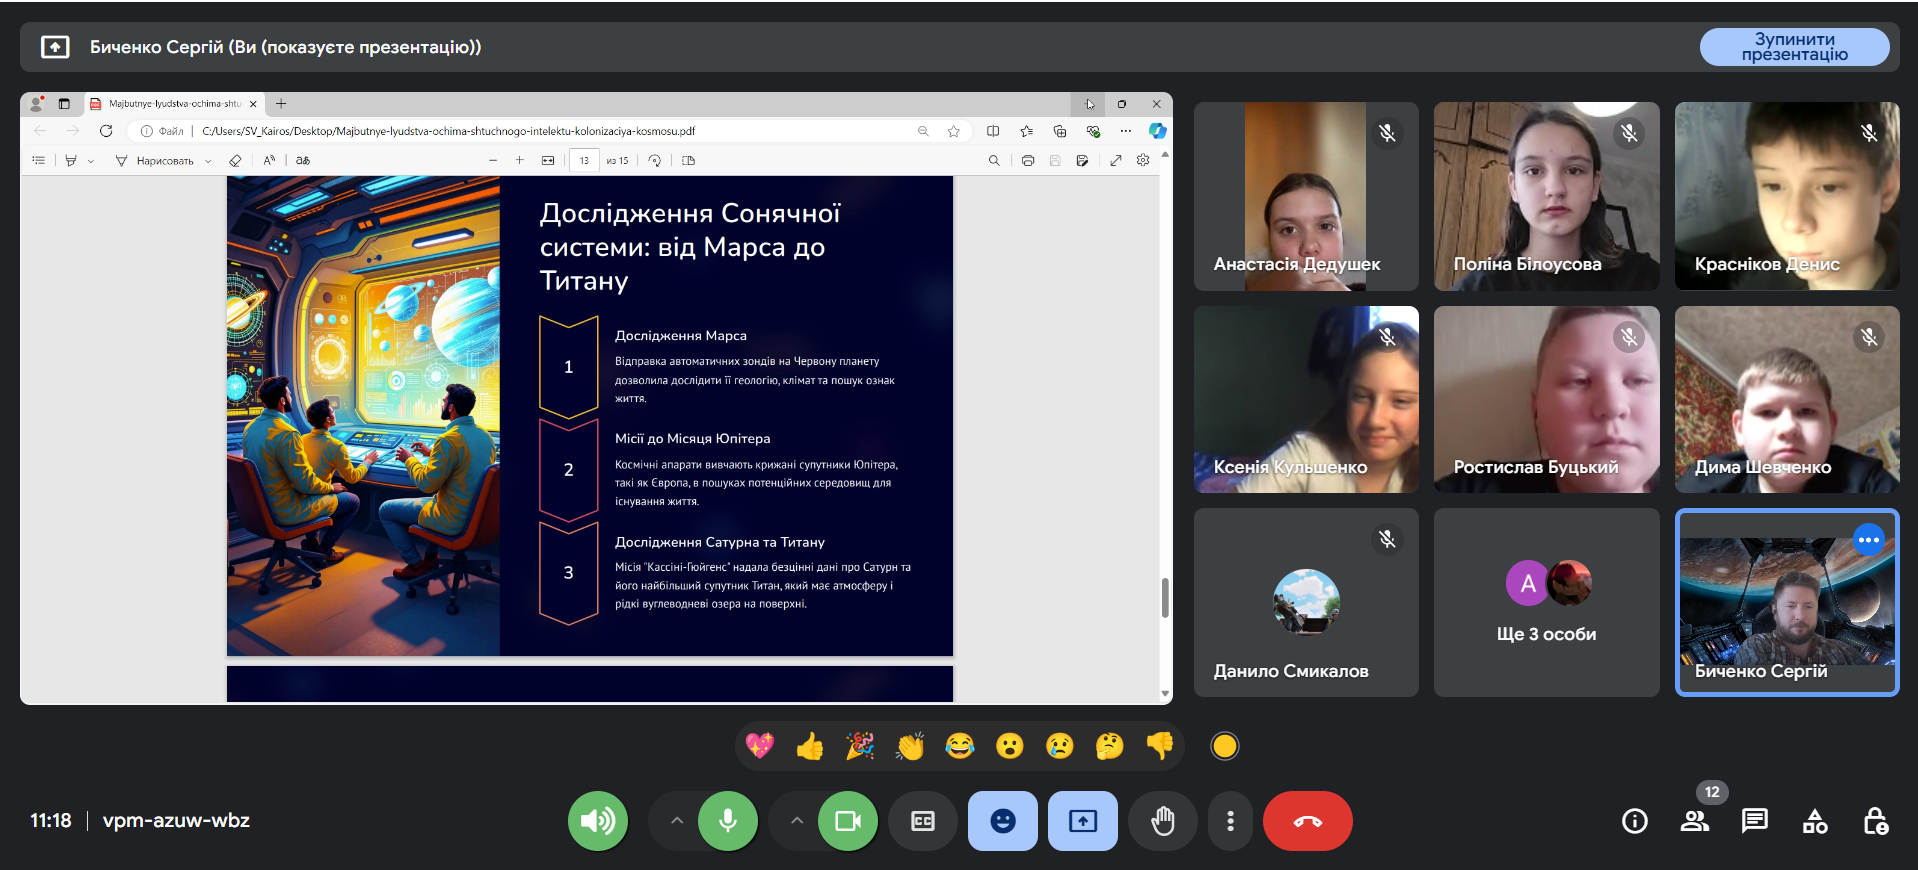Open the Ще 3 особи tile
Screen dimensions: 1918x870
click(x=1546, y=602)
